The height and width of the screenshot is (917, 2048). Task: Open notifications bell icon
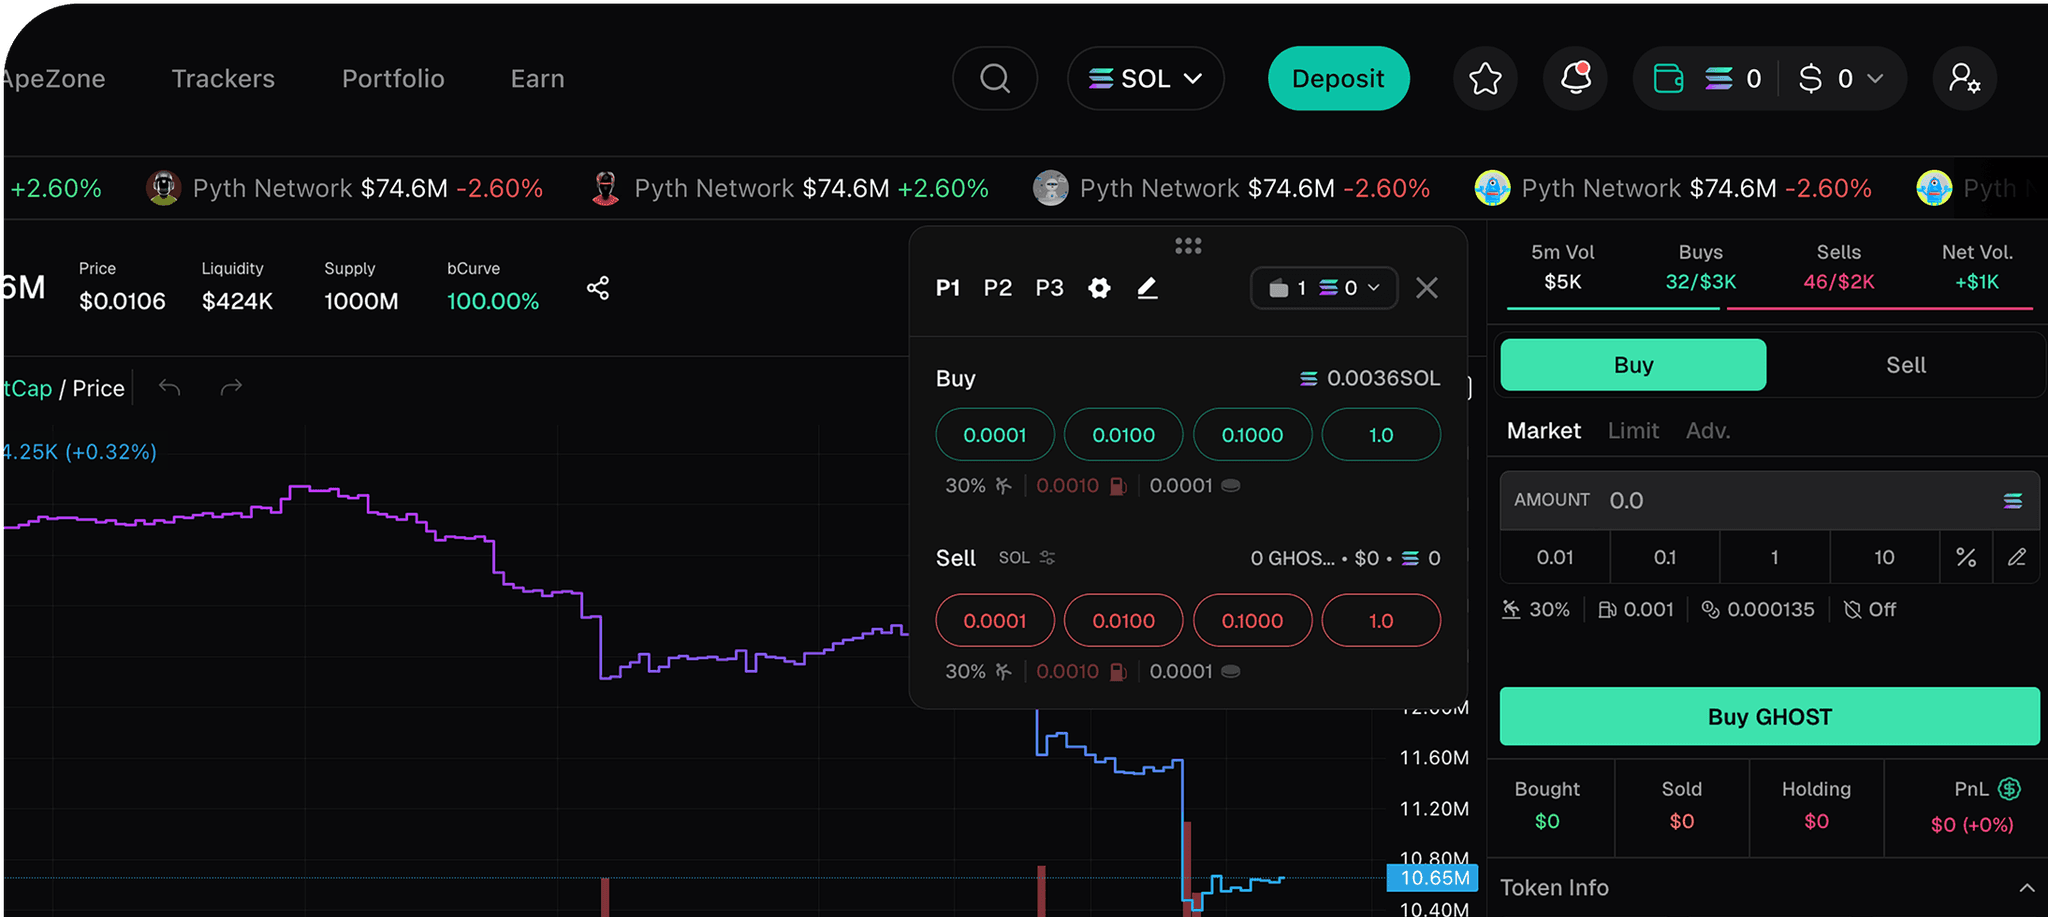click(x=1576, y=78)
